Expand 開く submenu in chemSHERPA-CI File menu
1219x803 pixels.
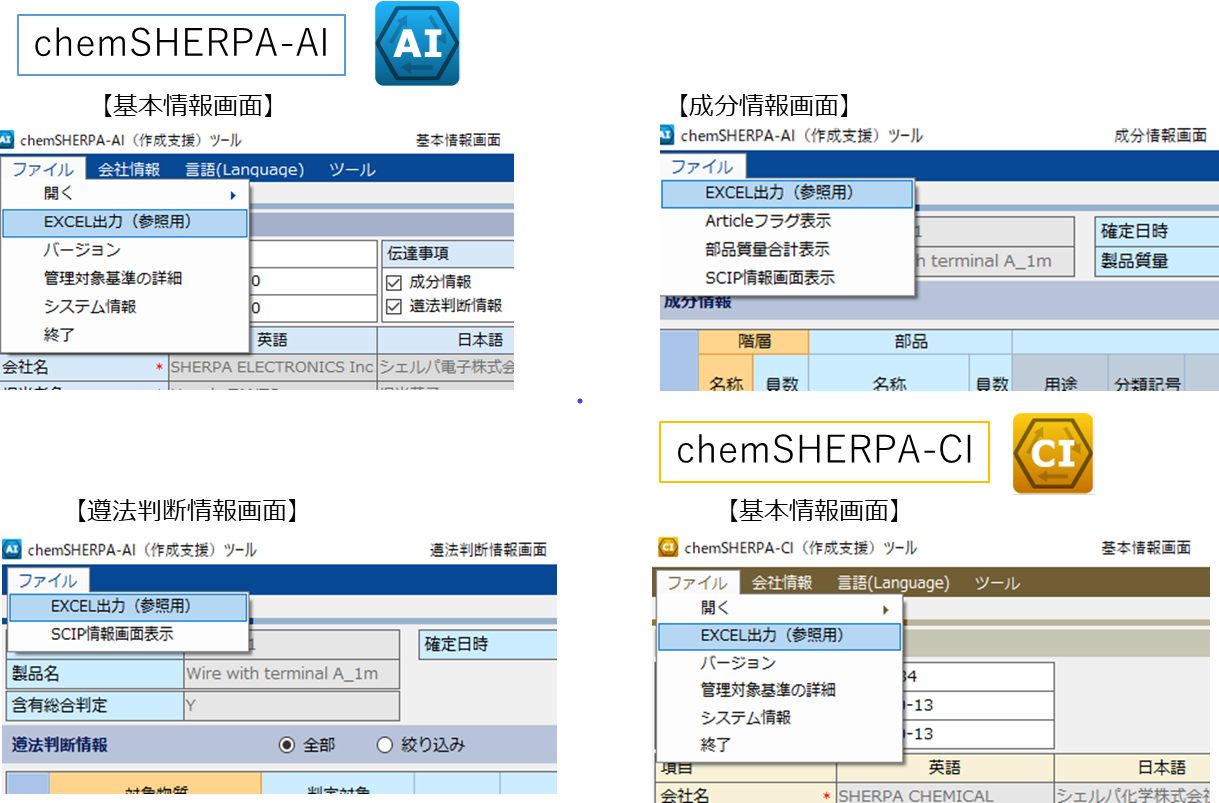780,608
